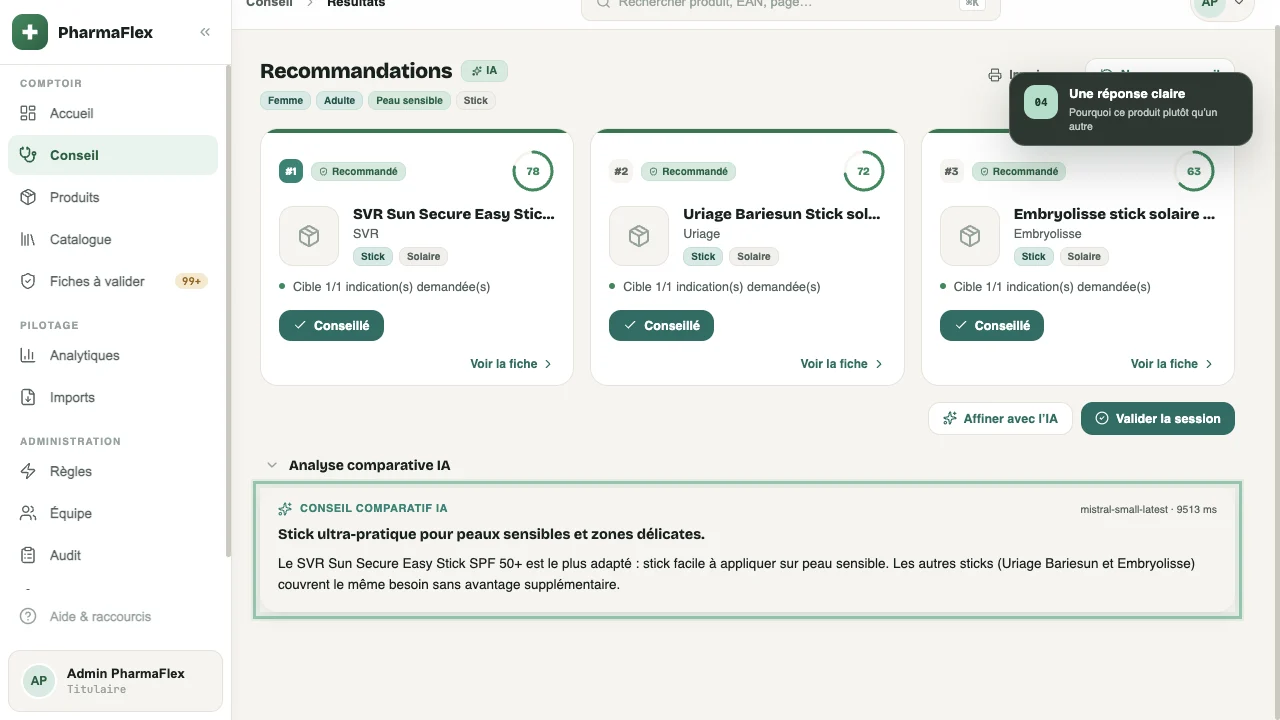The width and height of the screenshot is (1280, 720).
Task: Click the Femme filter tag
Action: 285,100
